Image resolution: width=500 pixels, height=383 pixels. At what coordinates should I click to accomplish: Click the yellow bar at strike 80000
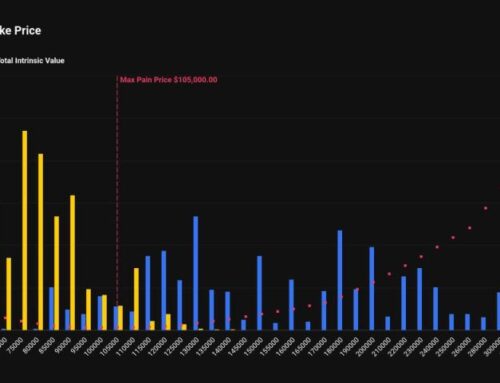pyautogui.click(x=41, y=242)
